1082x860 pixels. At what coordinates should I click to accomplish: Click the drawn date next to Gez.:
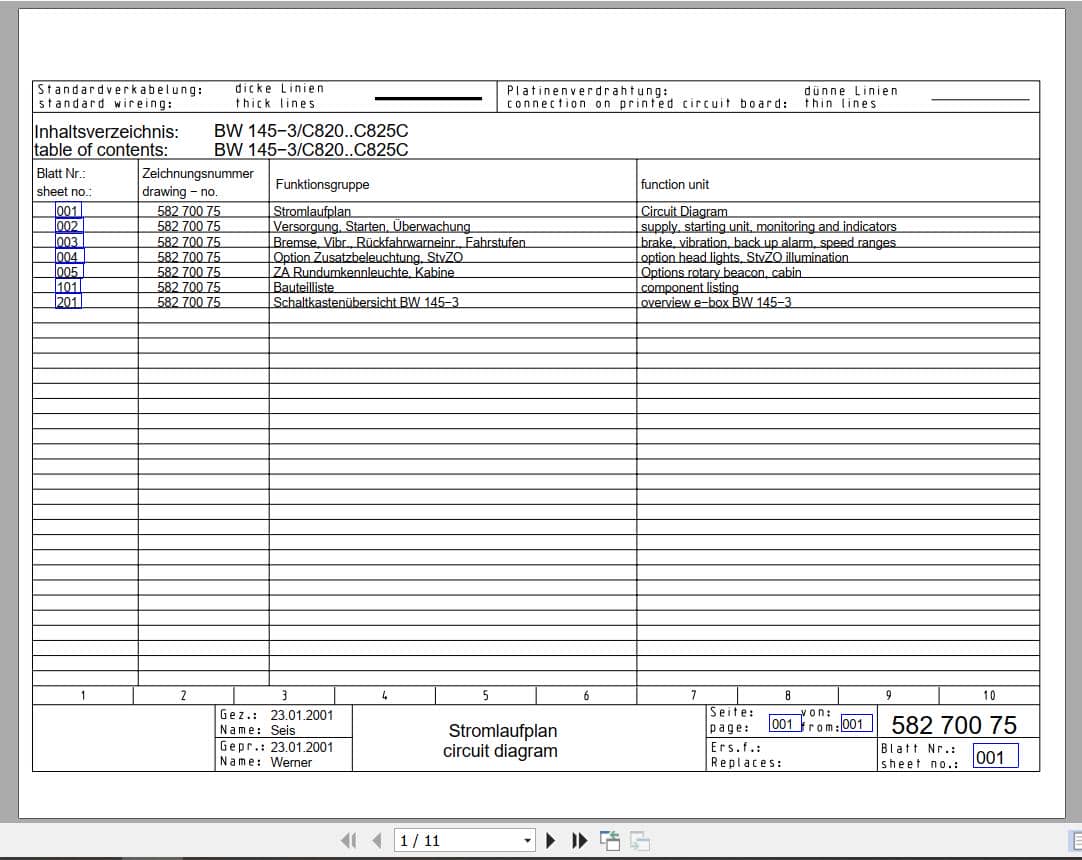(x=302, y=715)
